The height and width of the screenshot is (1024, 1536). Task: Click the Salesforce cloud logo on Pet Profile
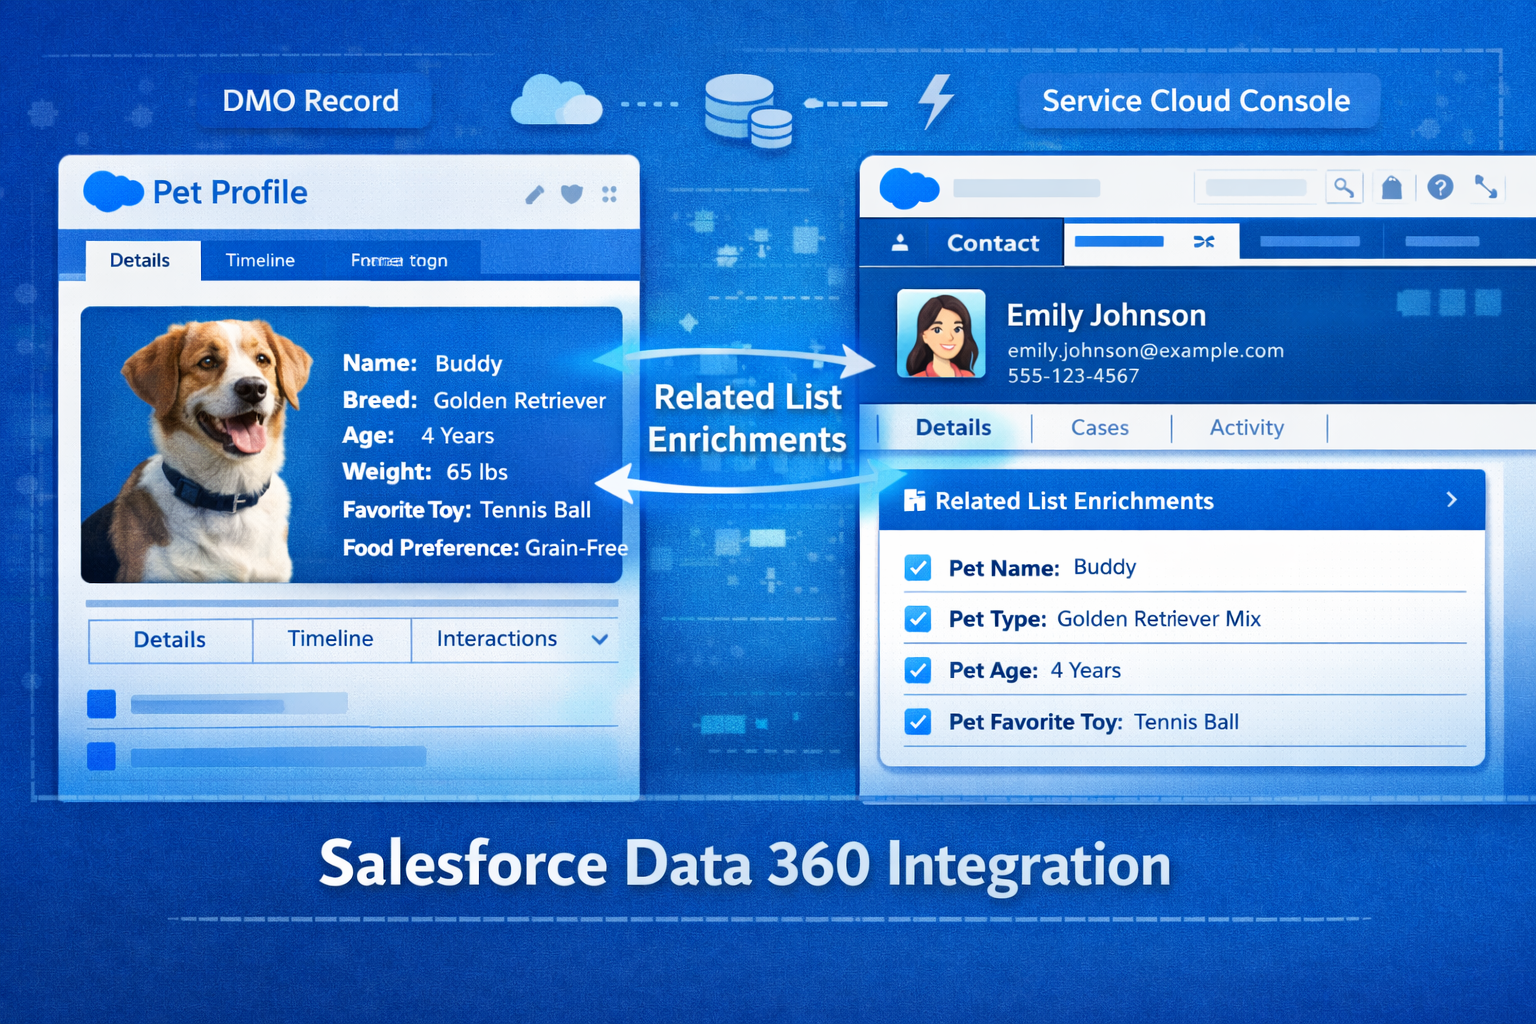click(112, 191)
